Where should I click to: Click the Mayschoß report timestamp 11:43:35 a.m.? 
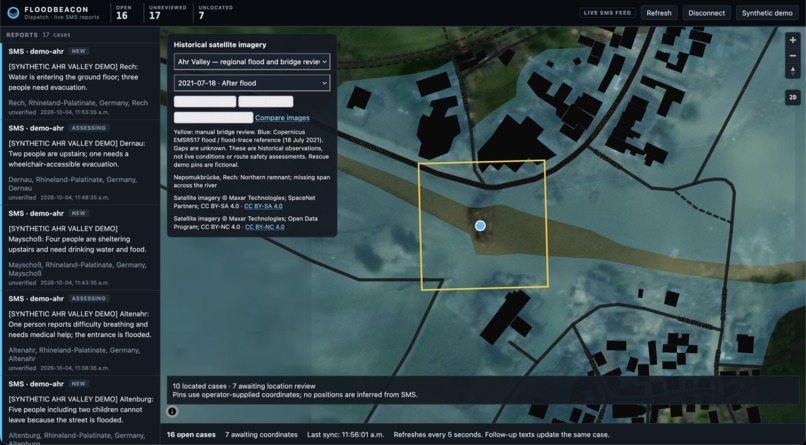tap(74, 283)
